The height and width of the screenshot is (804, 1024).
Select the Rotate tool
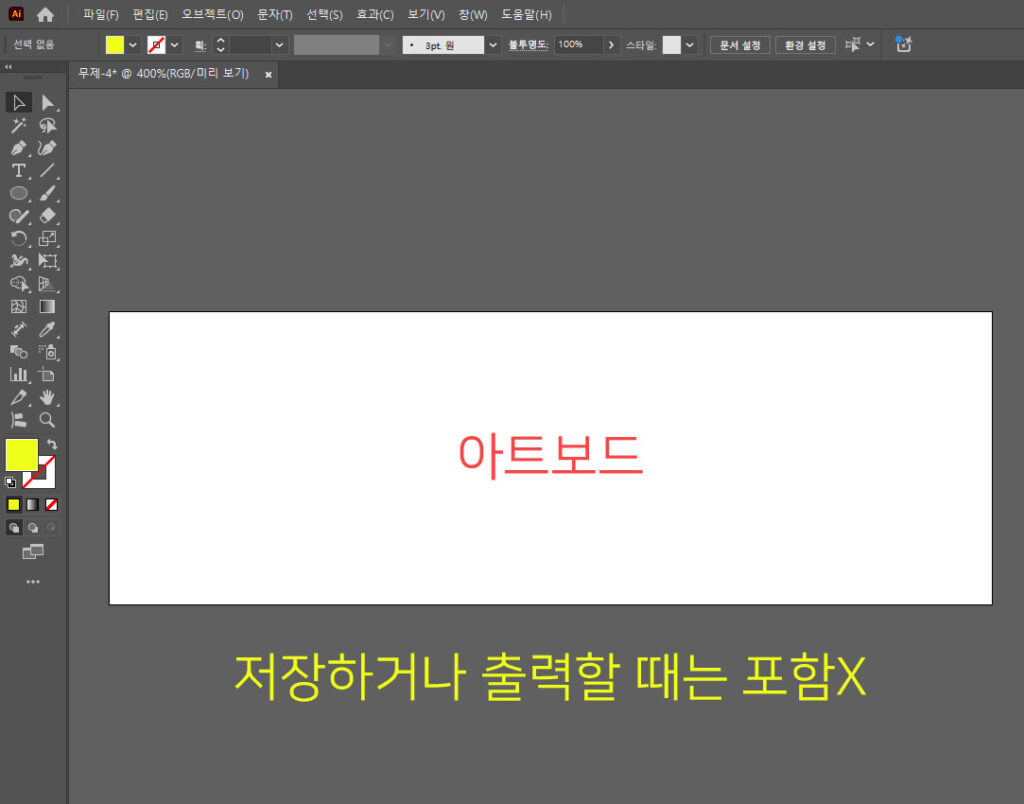[x=18, y=238]
